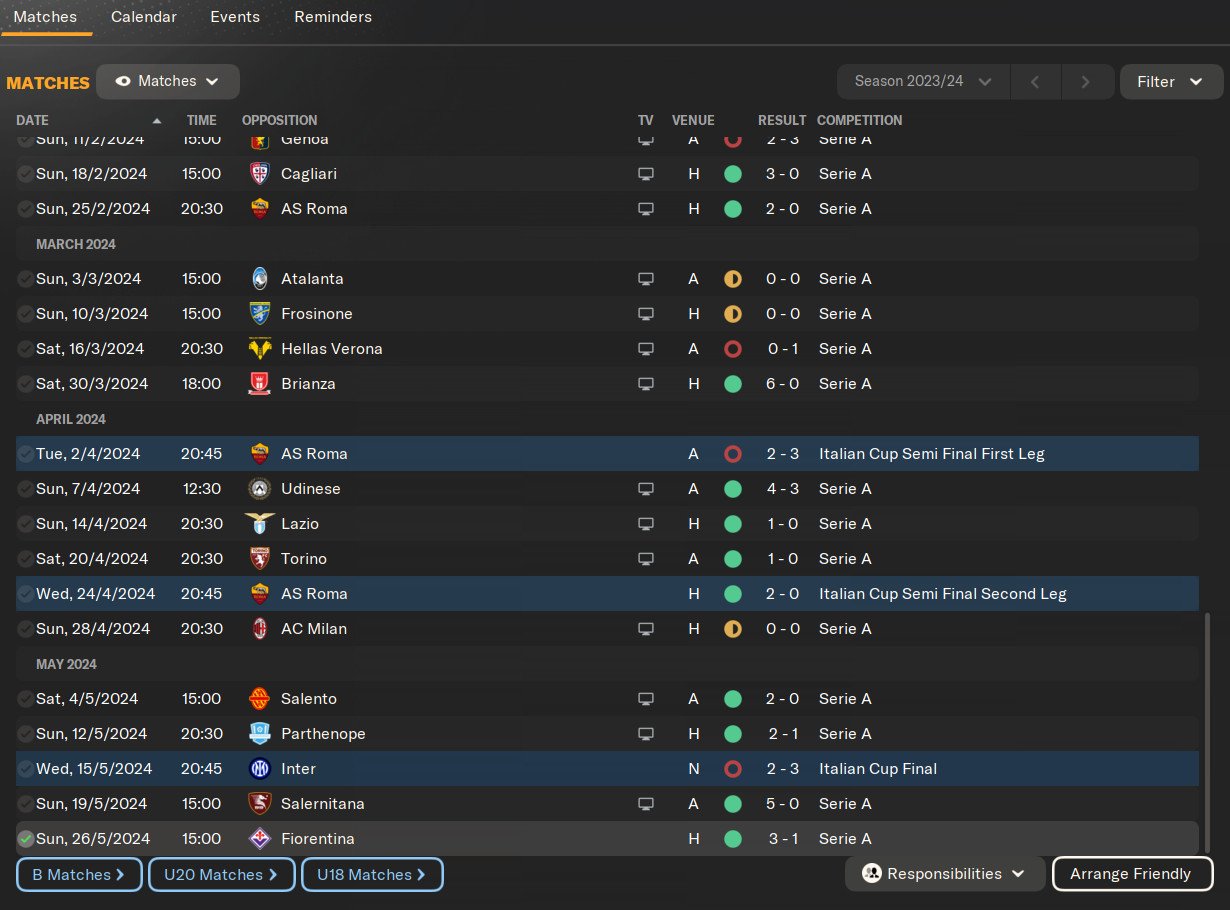The image size is (1230, 910).
Task: Open the U20 Matches link
Action: (x=222, y=874)
